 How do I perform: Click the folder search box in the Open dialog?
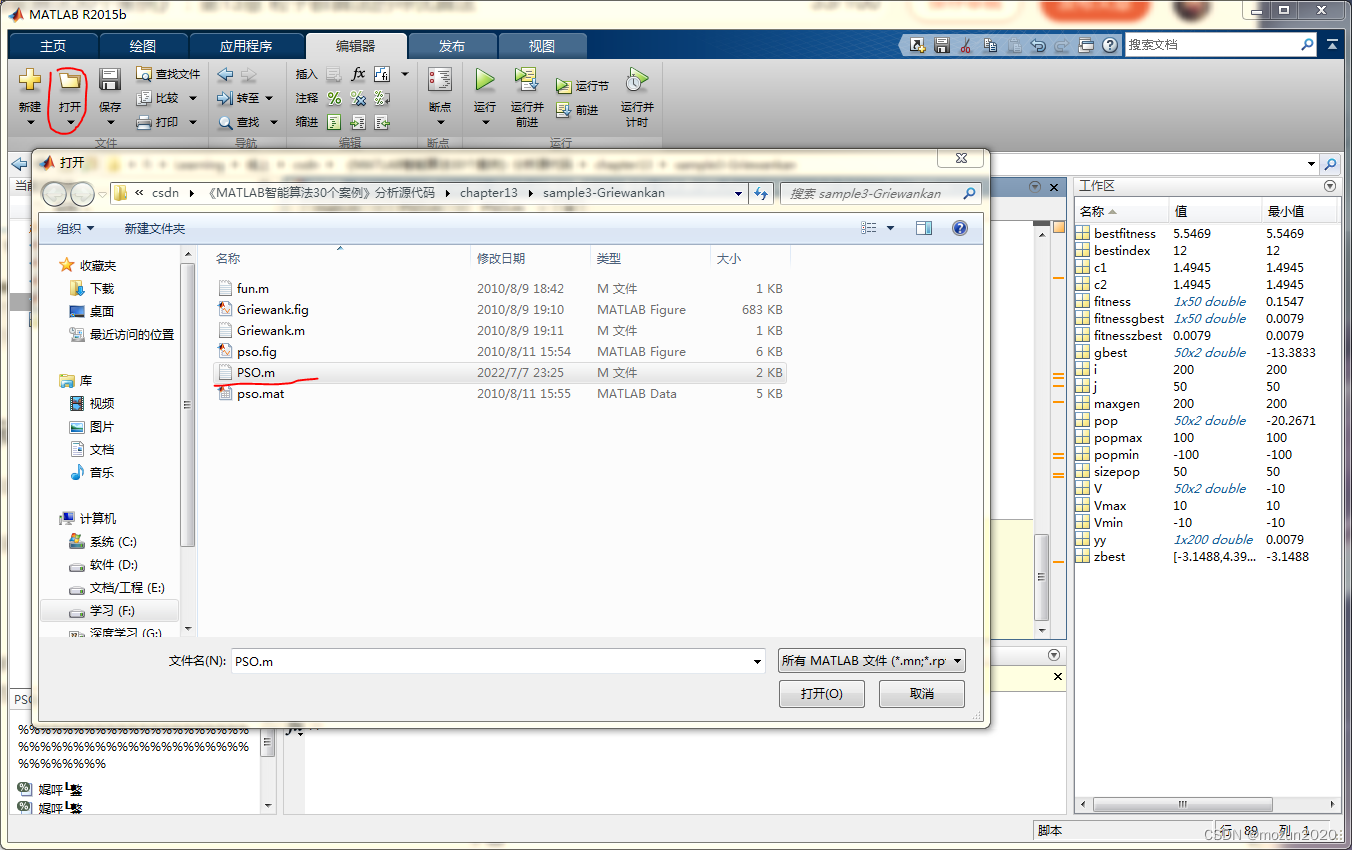[880, 193]
